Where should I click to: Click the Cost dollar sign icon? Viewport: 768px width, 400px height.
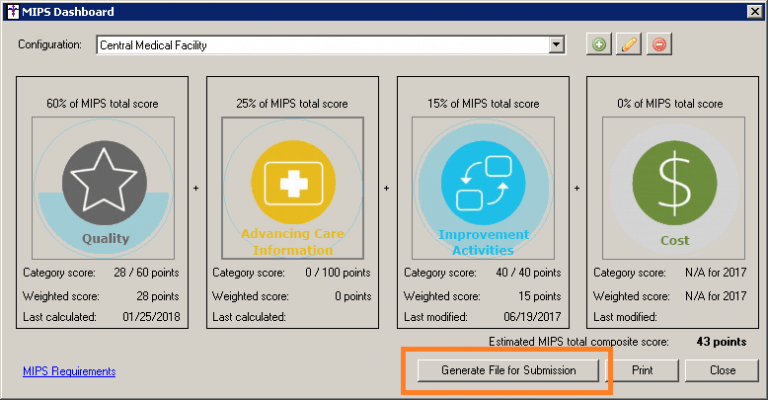(673, 185)
